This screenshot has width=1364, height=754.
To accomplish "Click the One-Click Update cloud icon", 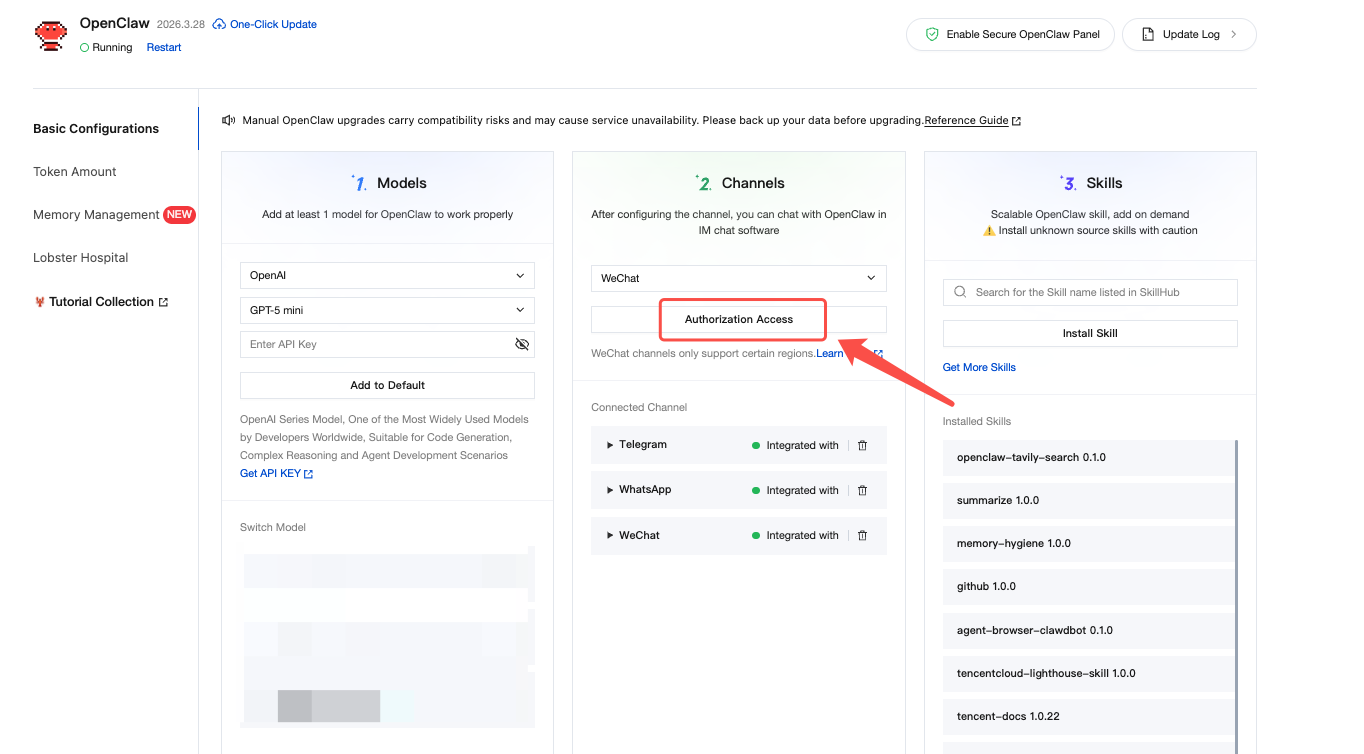I will tap(219, 24).
